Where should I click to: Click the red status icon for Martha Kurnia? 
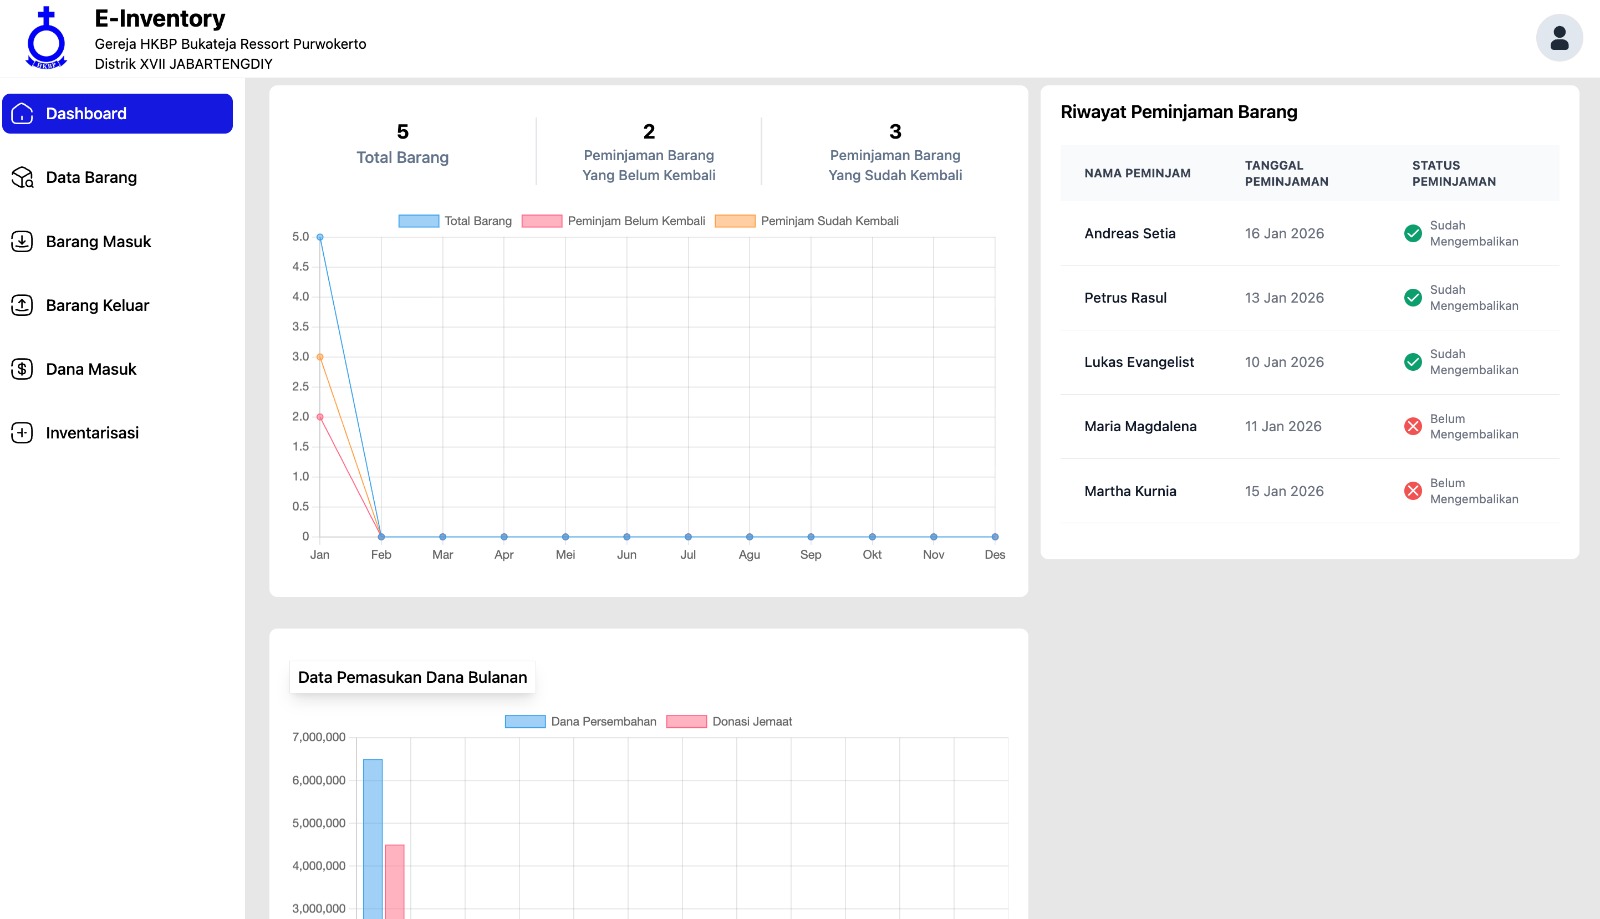click(1413, 491)
